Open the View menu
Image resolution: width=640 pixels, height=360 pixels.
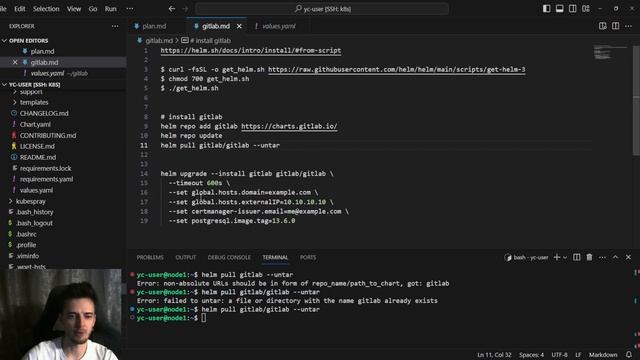point(74,9)
